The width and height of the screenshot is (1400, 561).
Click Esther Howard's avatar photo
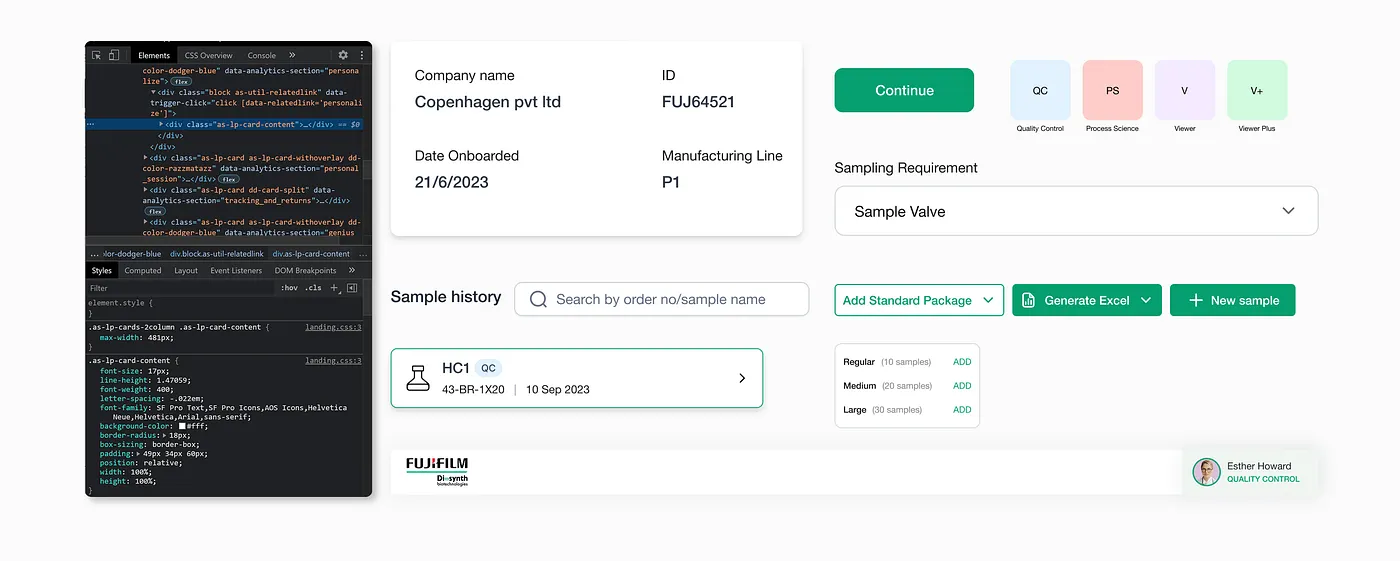[1207, 472]
